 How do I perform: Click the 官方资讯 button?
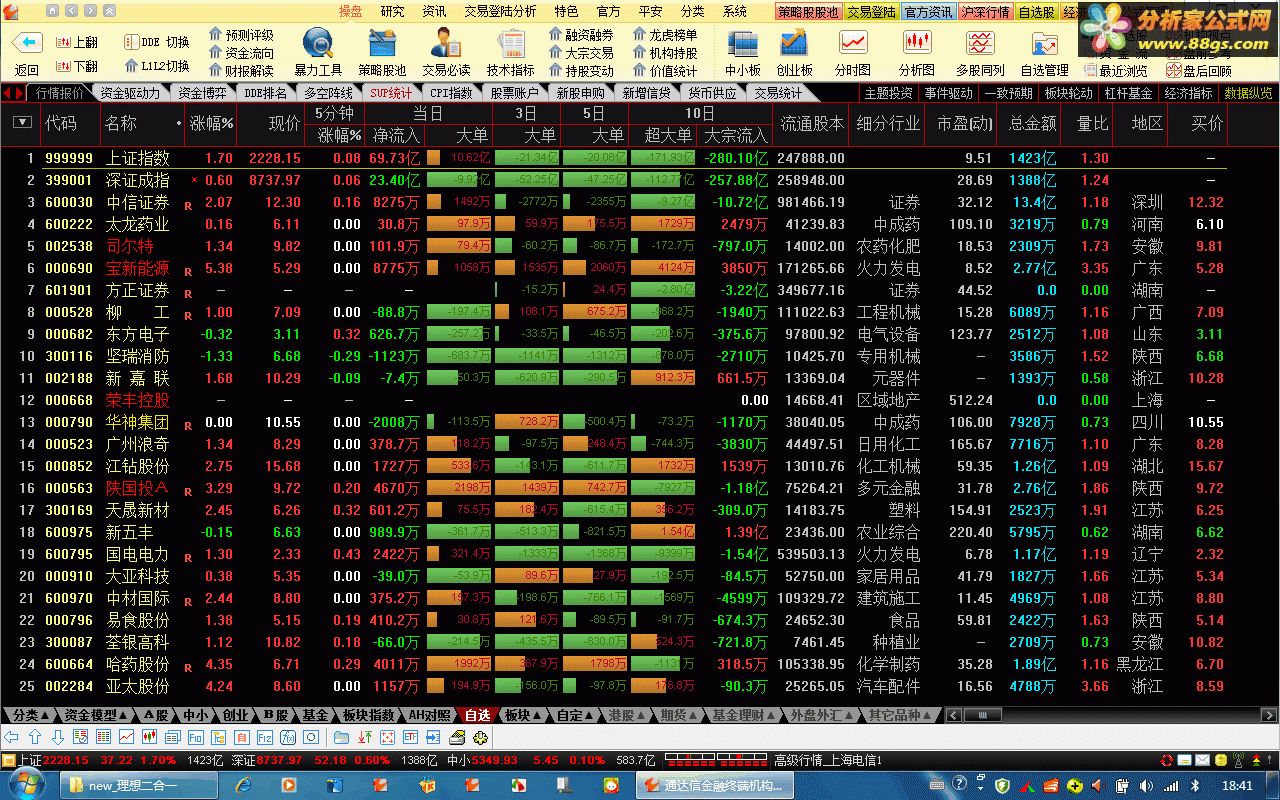coord(928,12)
